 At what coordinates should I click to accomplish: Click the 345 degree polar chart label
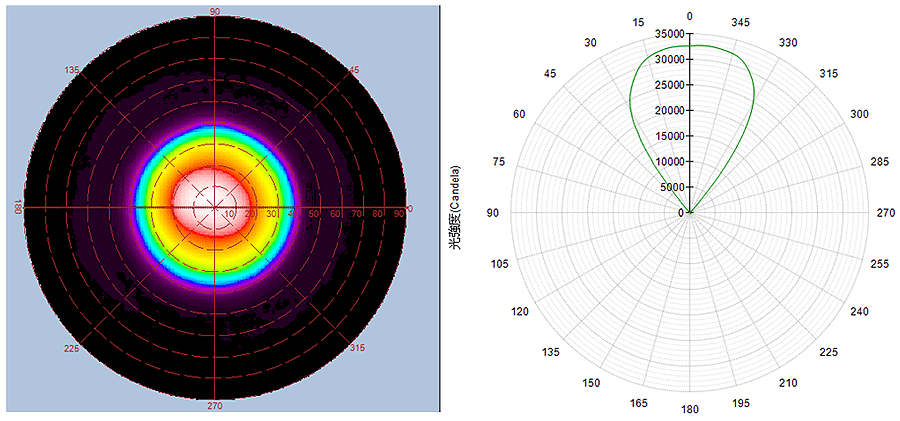point(739,21)
